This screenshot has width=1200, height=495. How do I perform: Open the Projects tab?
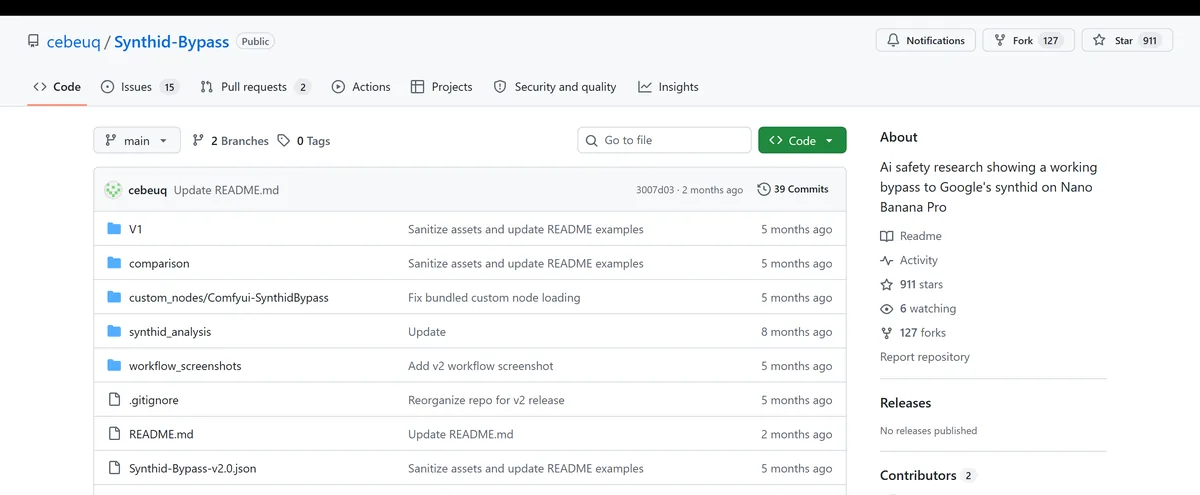[441, 87]
